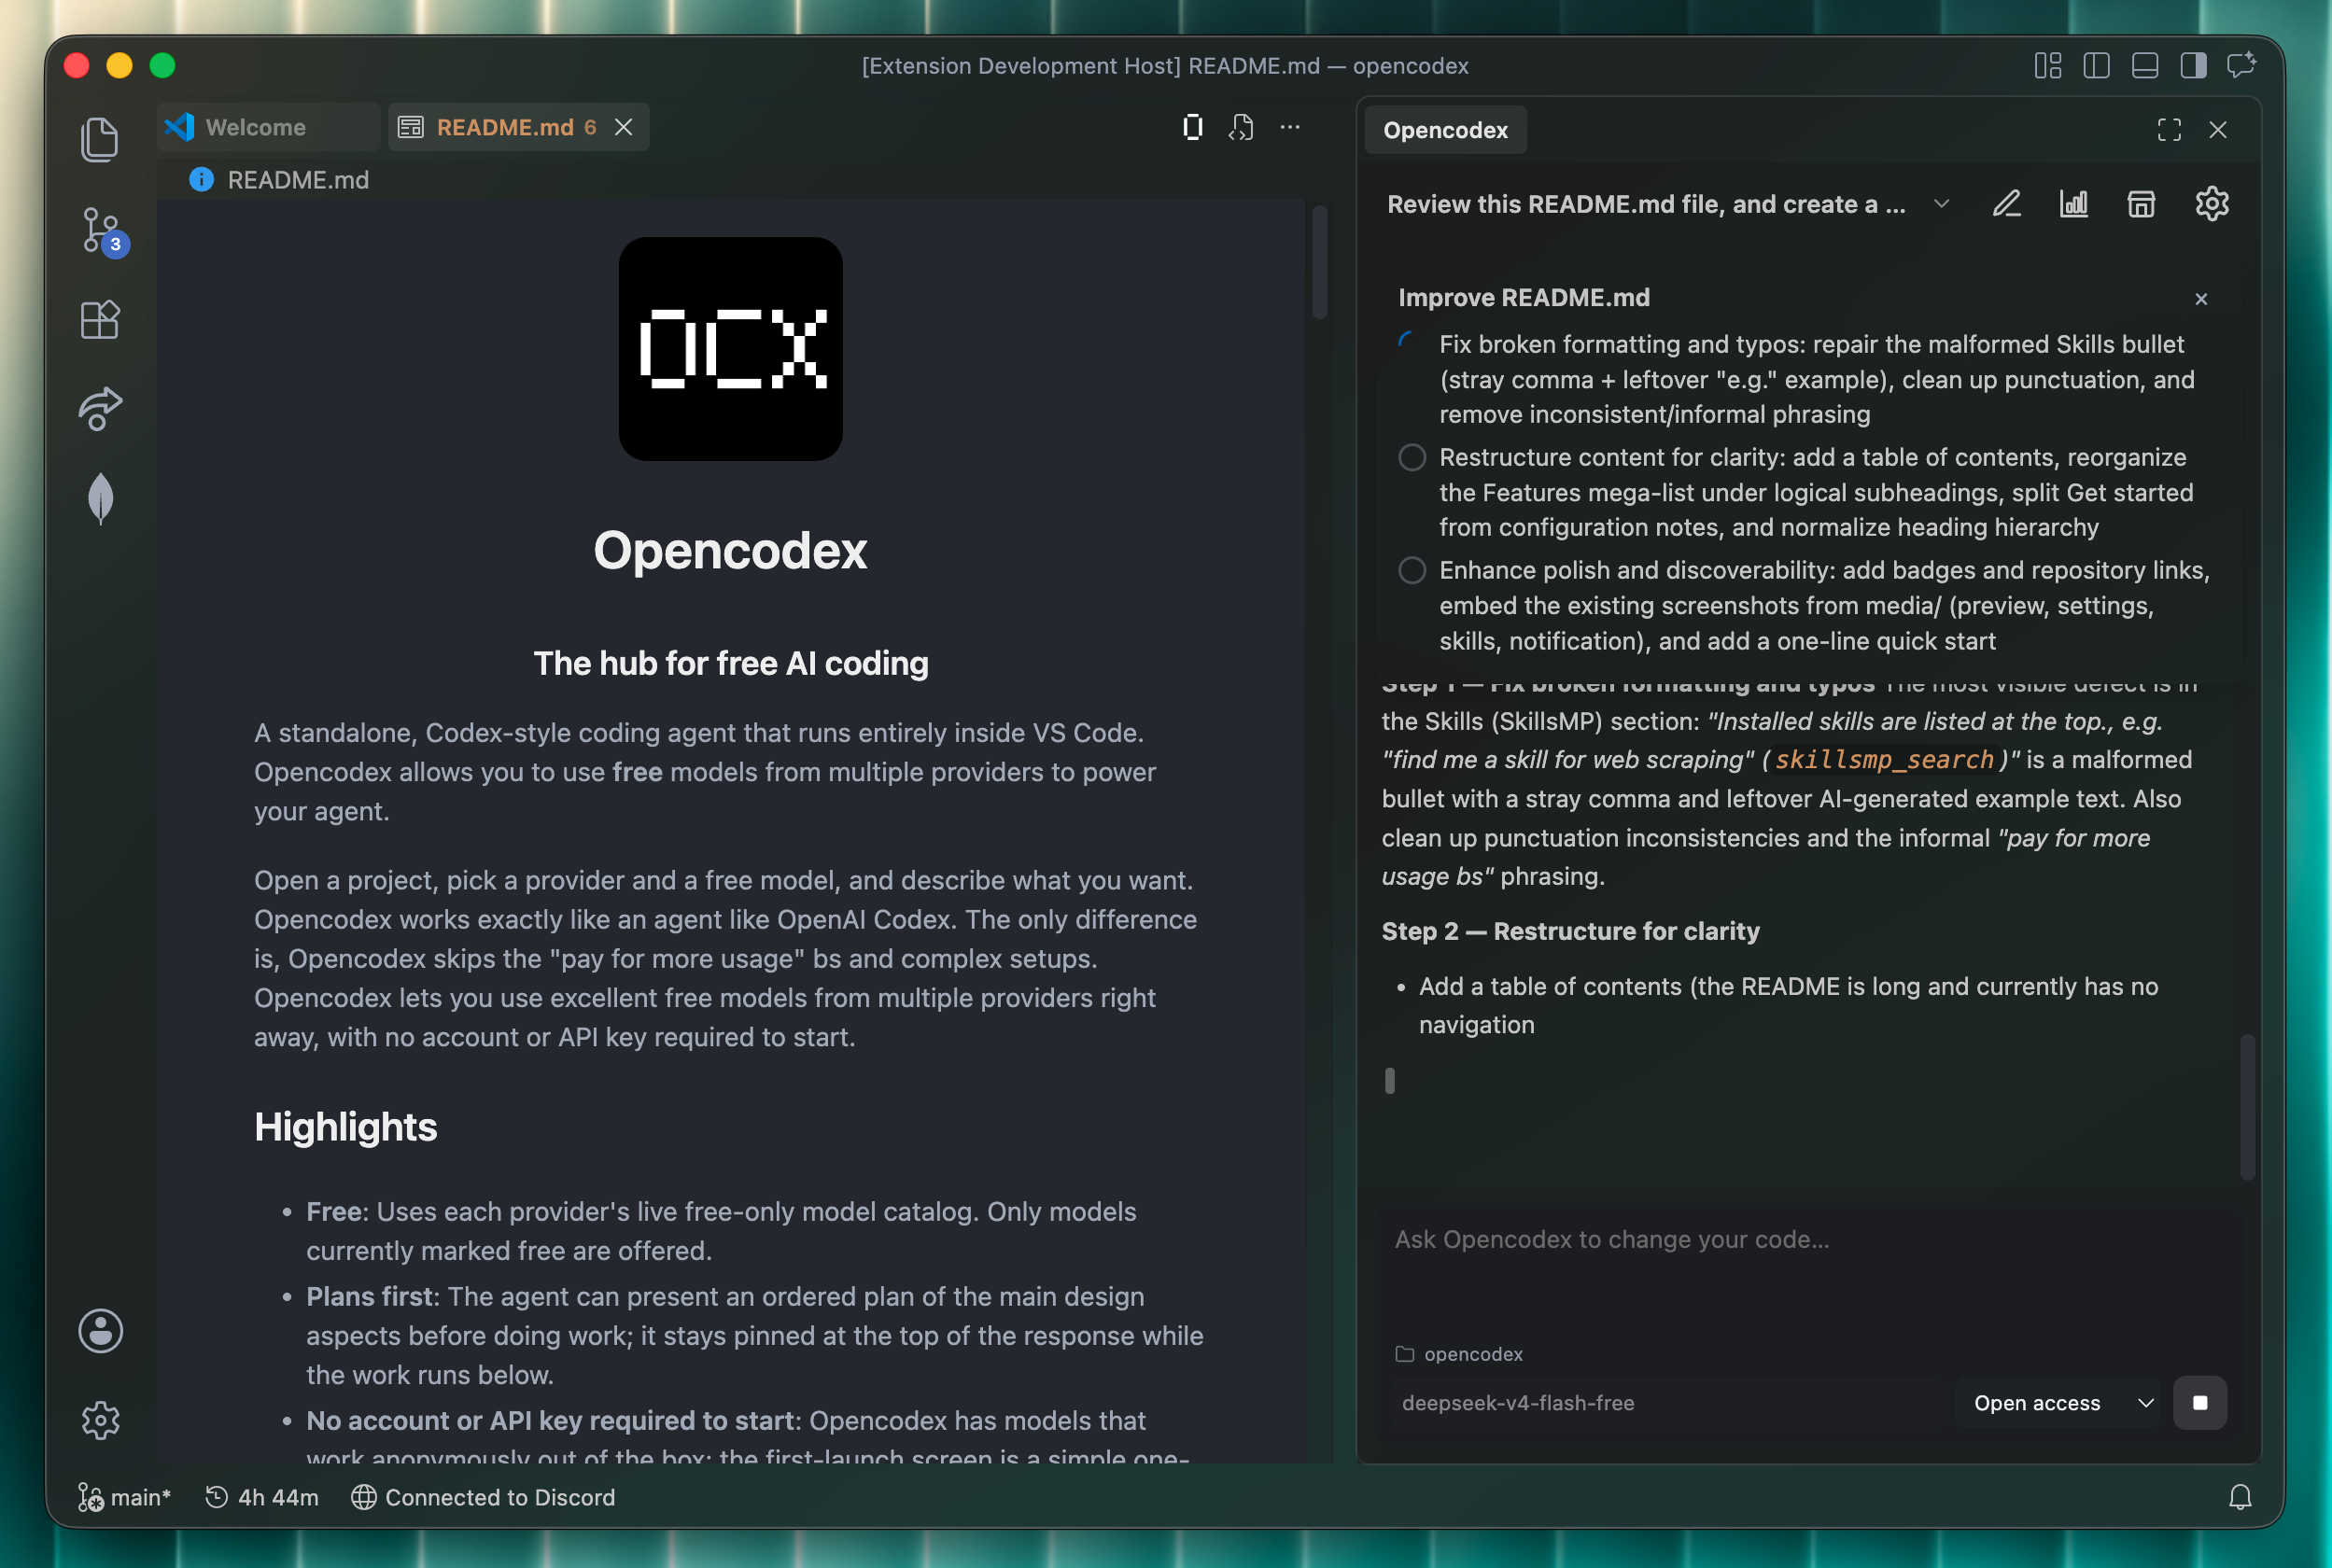Open the Extensions view

click(100, 320)
